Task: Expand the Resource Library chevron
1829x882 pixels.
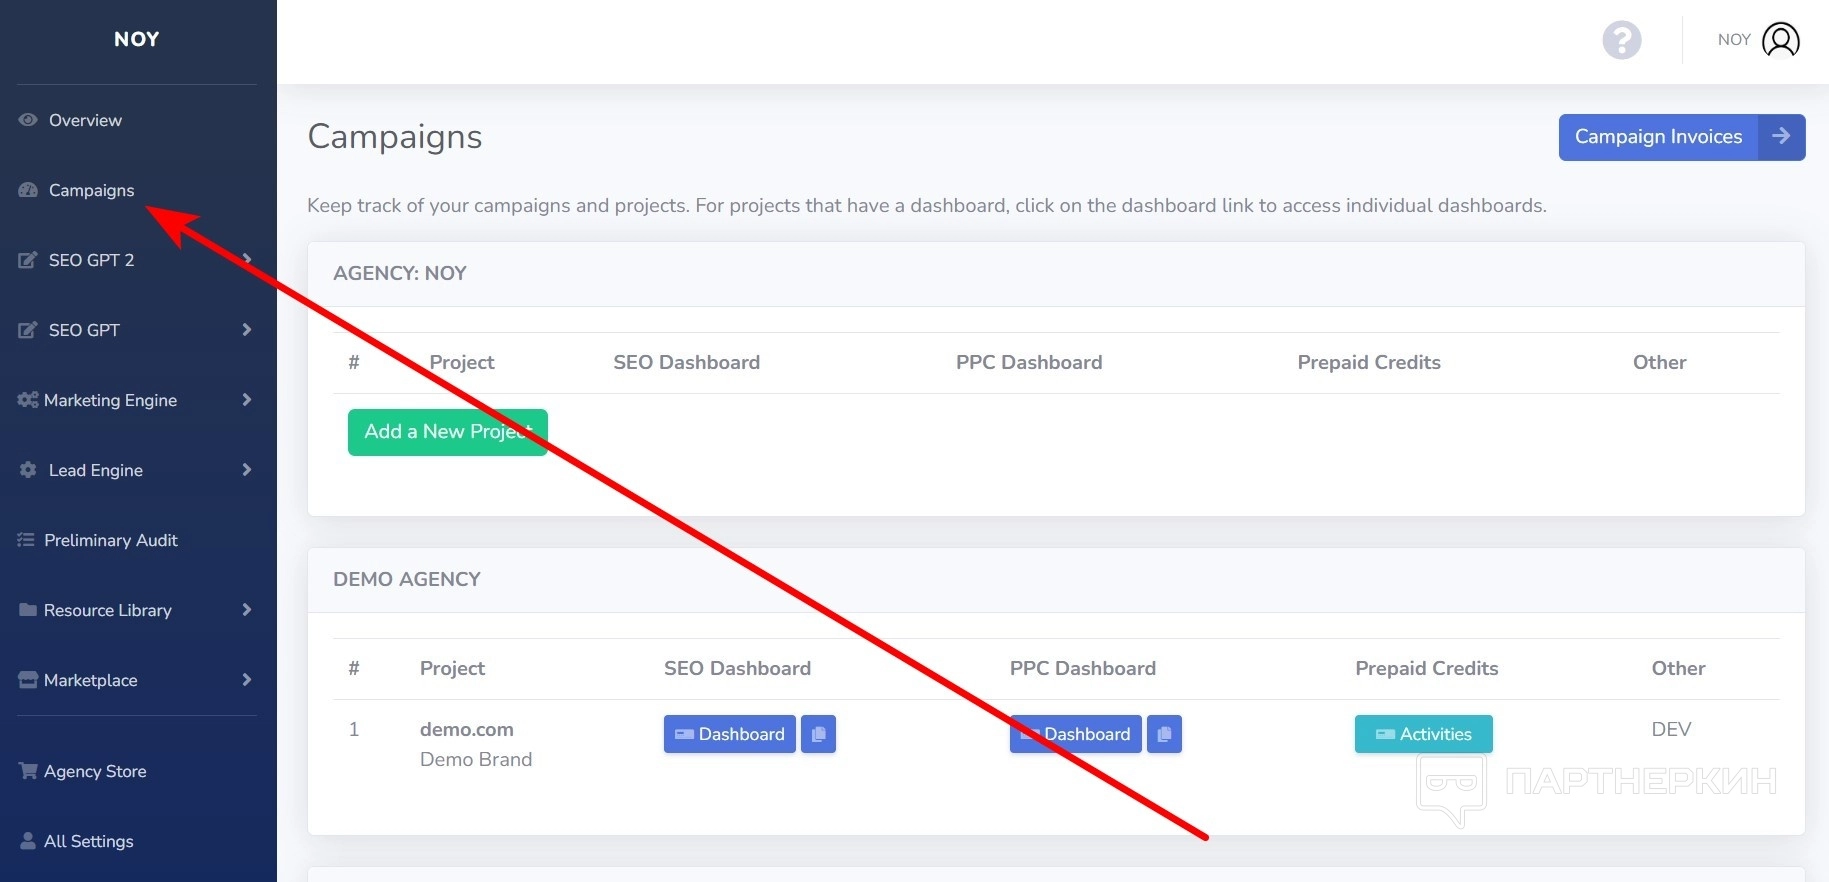Action: (246, 610)
